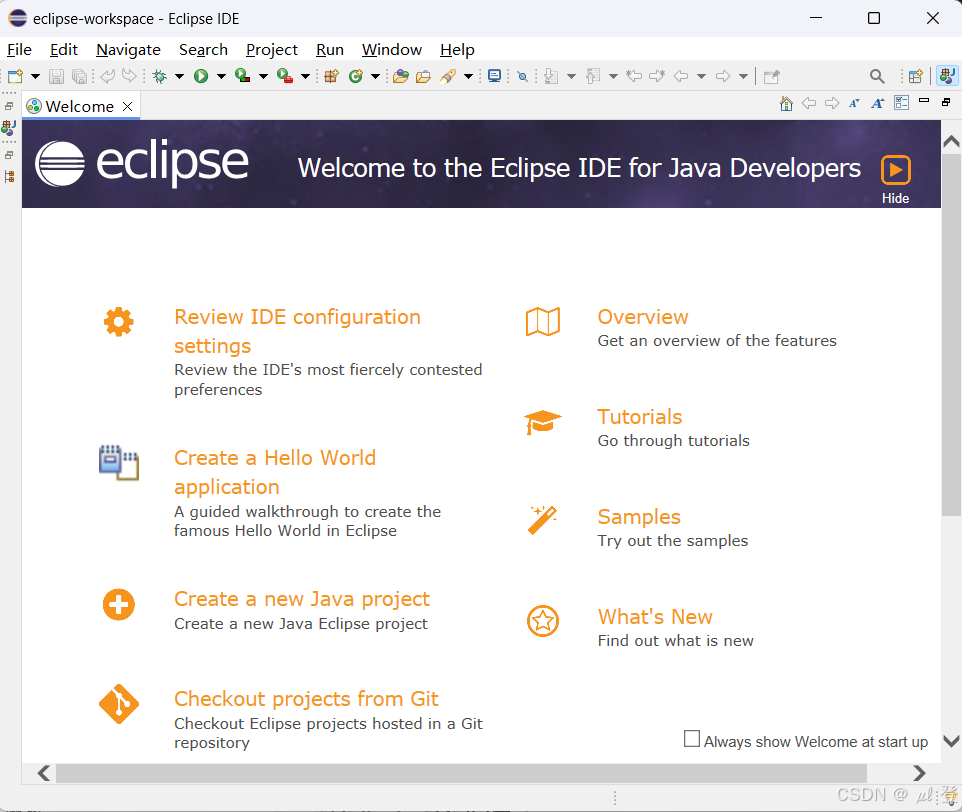
Task: Enable Always show Welcome at start up
Action: 691,738
